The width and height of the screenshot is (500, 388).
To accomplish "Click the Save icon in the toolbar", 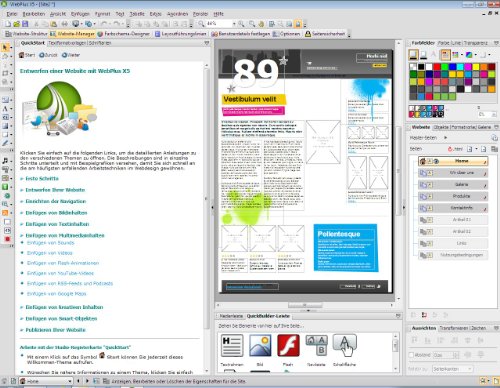I will (x=25, y=24).
